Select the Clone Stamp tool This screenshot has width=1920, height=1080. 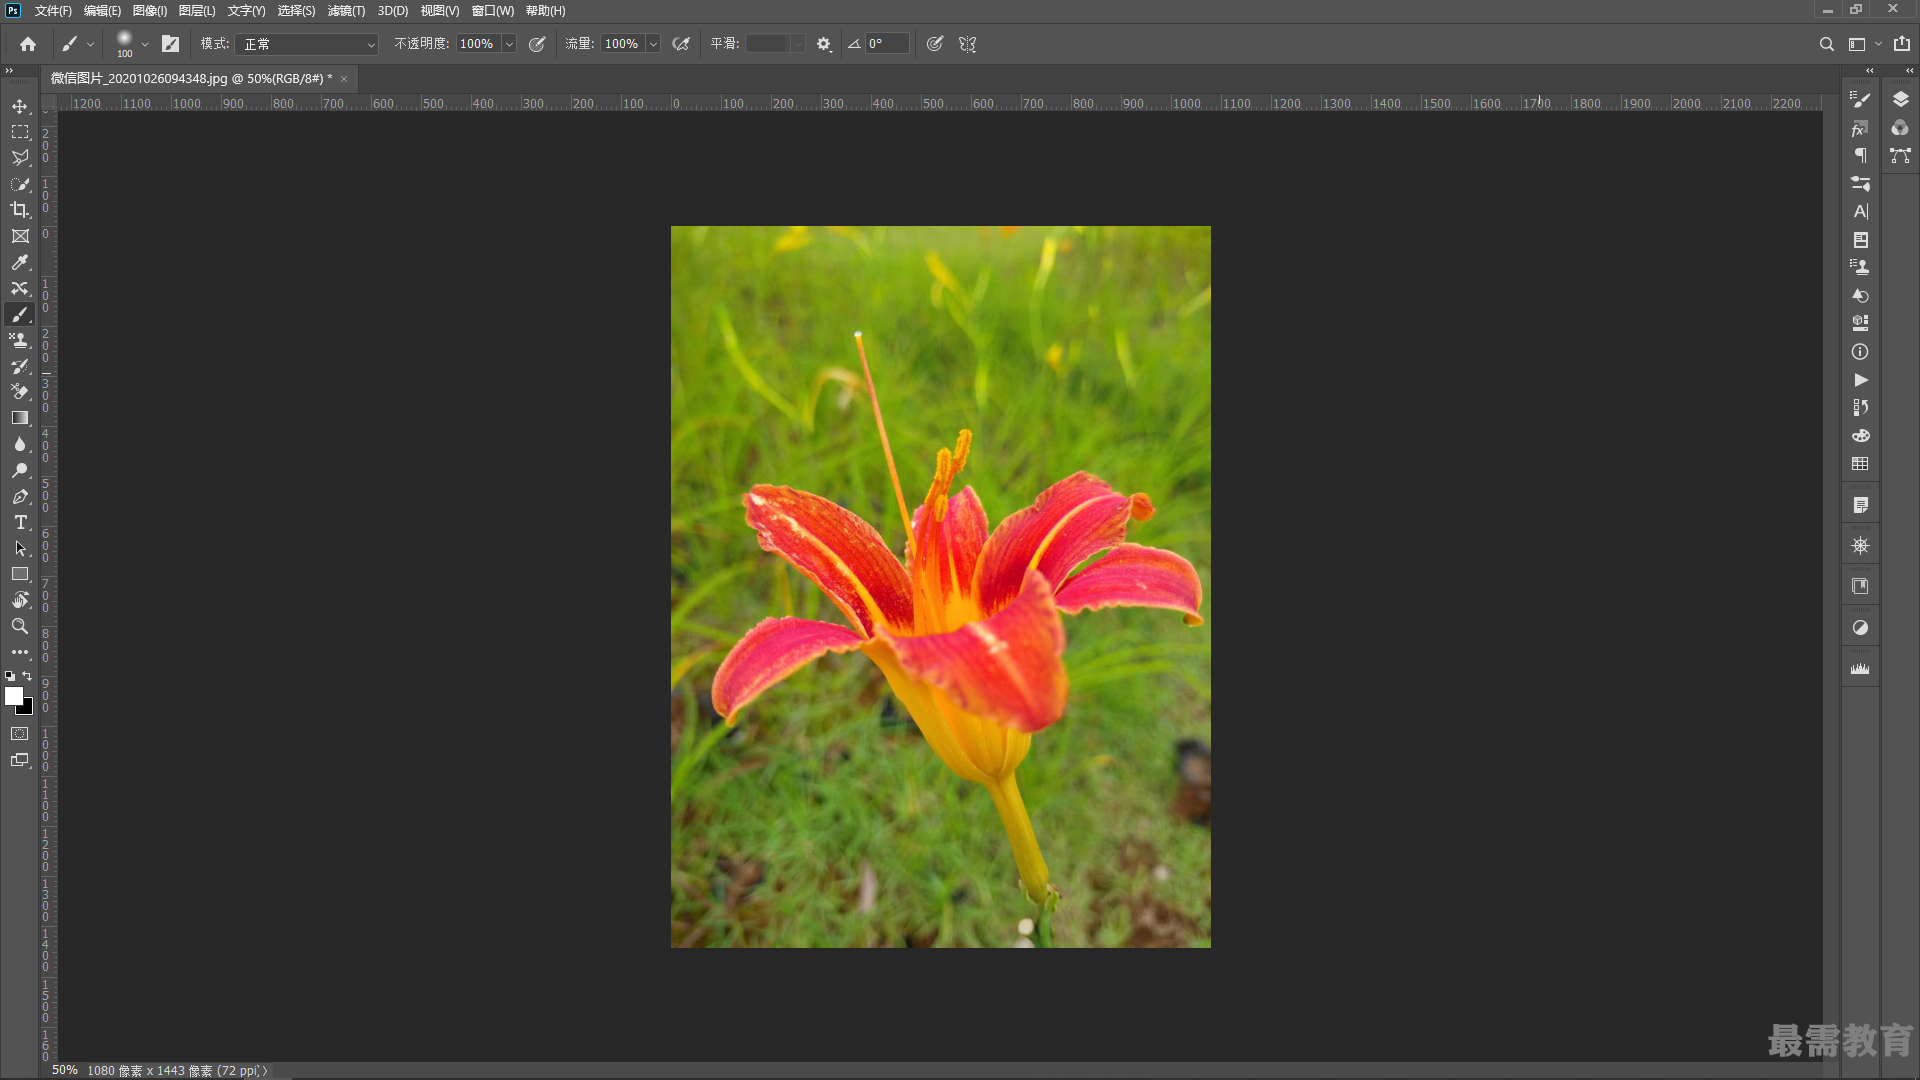20,340
